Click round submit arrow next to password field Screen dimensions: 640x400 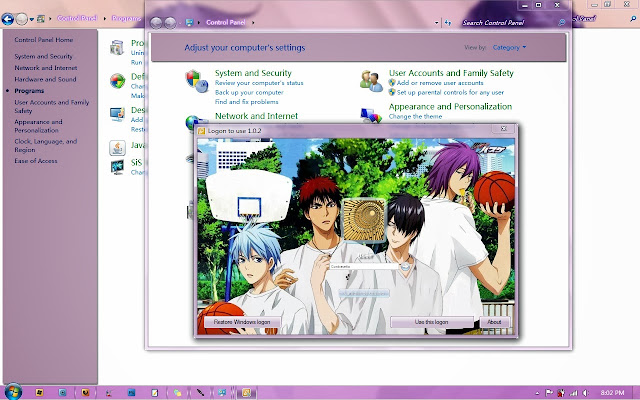pos(405,267)
